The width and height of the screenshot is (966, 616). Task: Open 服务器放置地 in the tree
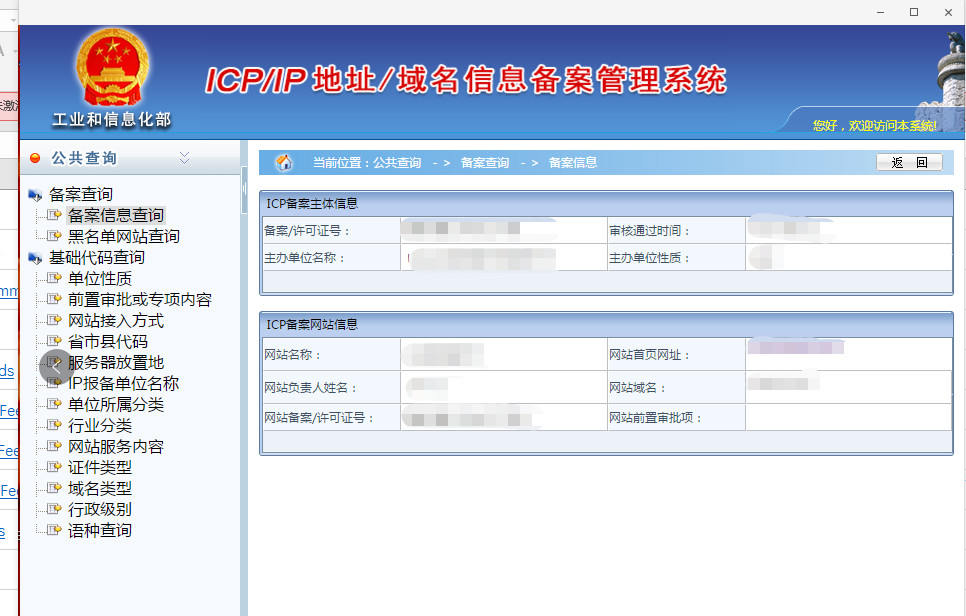(116, 362)
